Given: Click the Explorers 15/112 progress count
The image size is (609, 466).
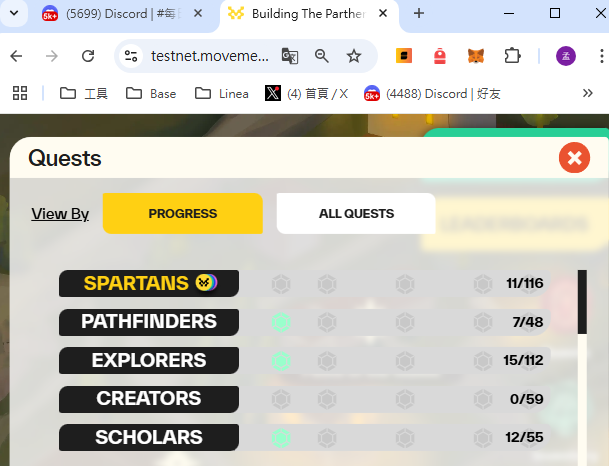Looking at the screenshot, I should [x=524, y=360].
